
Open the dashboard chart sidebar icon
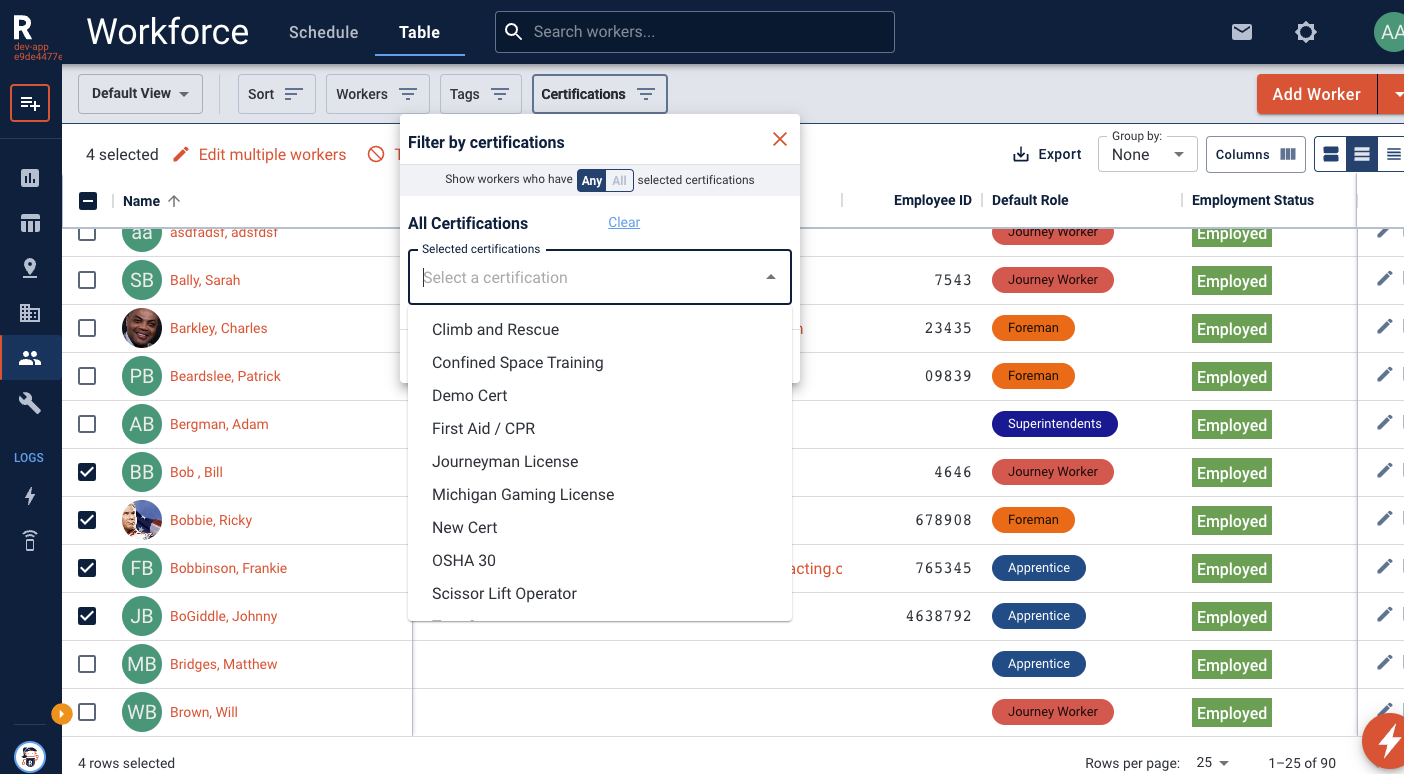point(30,178)
